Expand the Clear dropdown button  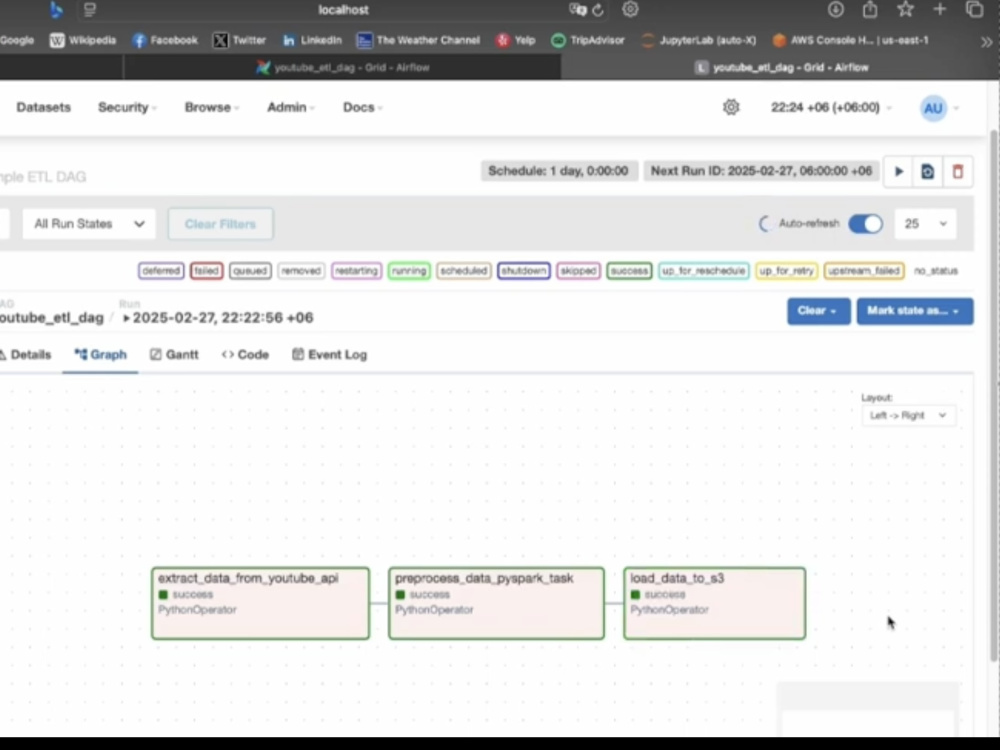point(818,311)
